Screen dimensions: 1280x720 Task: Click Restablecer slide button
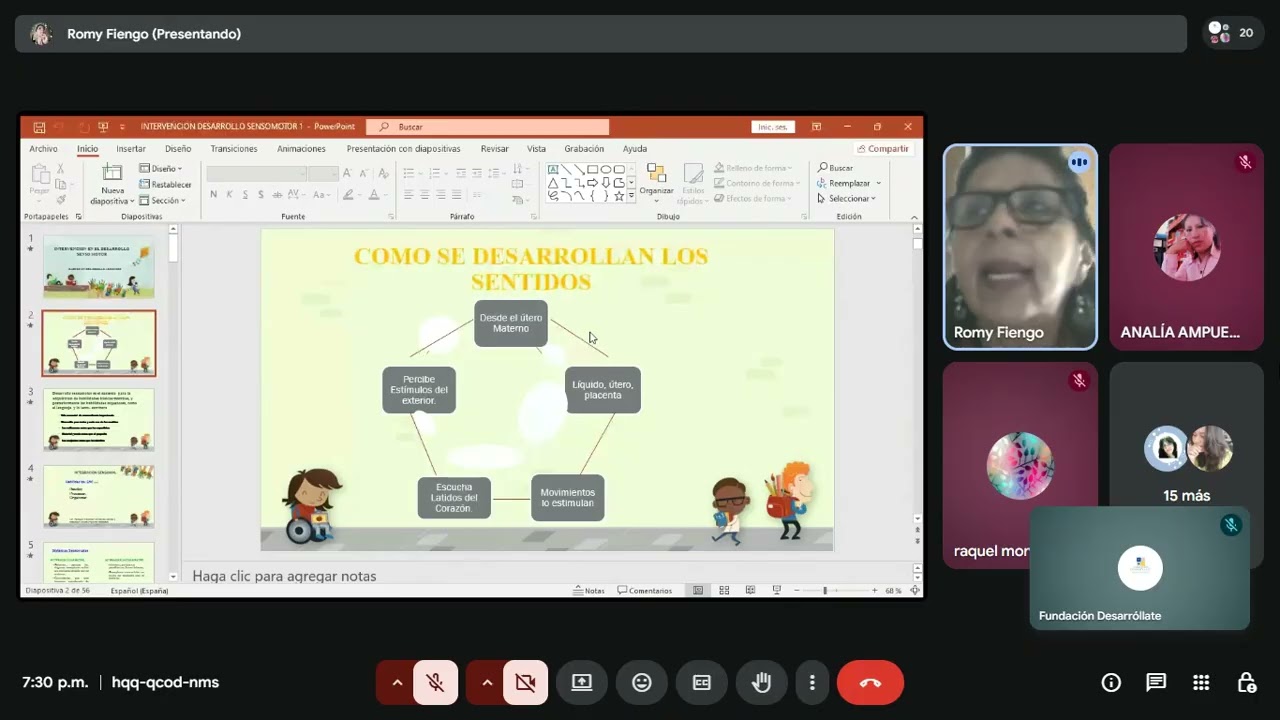click(x=166, y=184)
